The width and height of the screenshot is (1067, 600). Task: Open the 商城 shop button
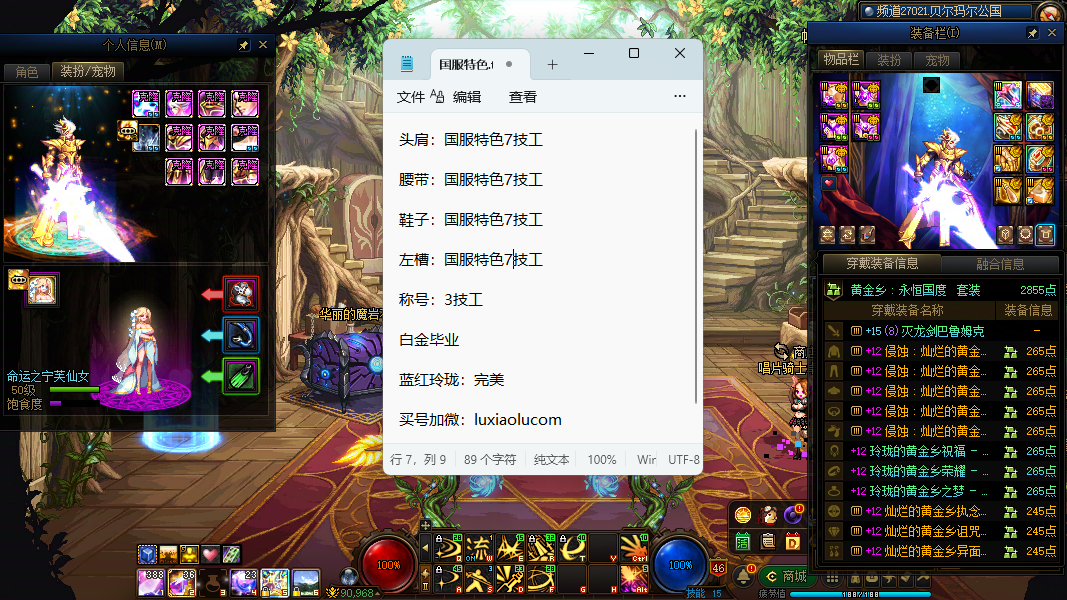pos(785,576)
